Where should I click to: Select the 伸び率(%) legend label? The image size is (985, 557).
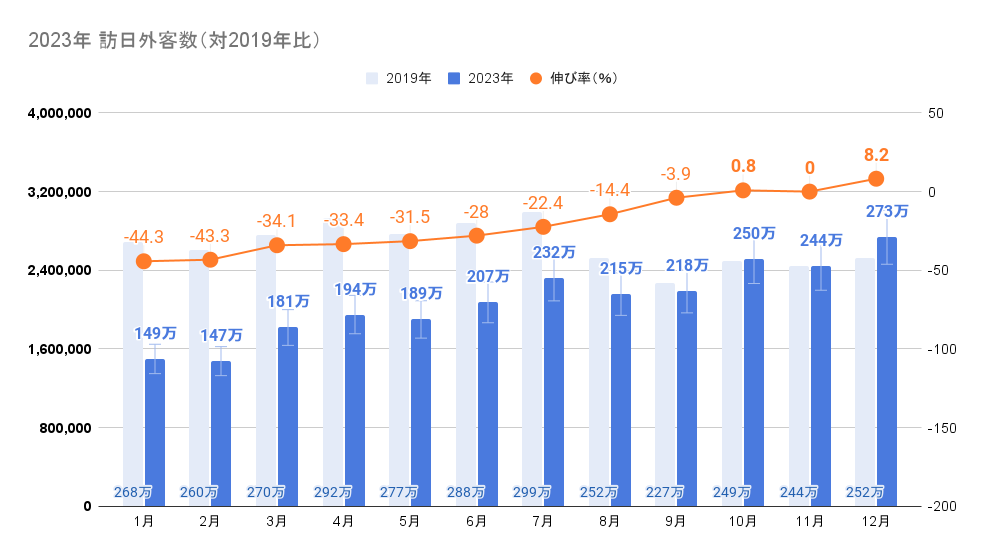point(584,78)
